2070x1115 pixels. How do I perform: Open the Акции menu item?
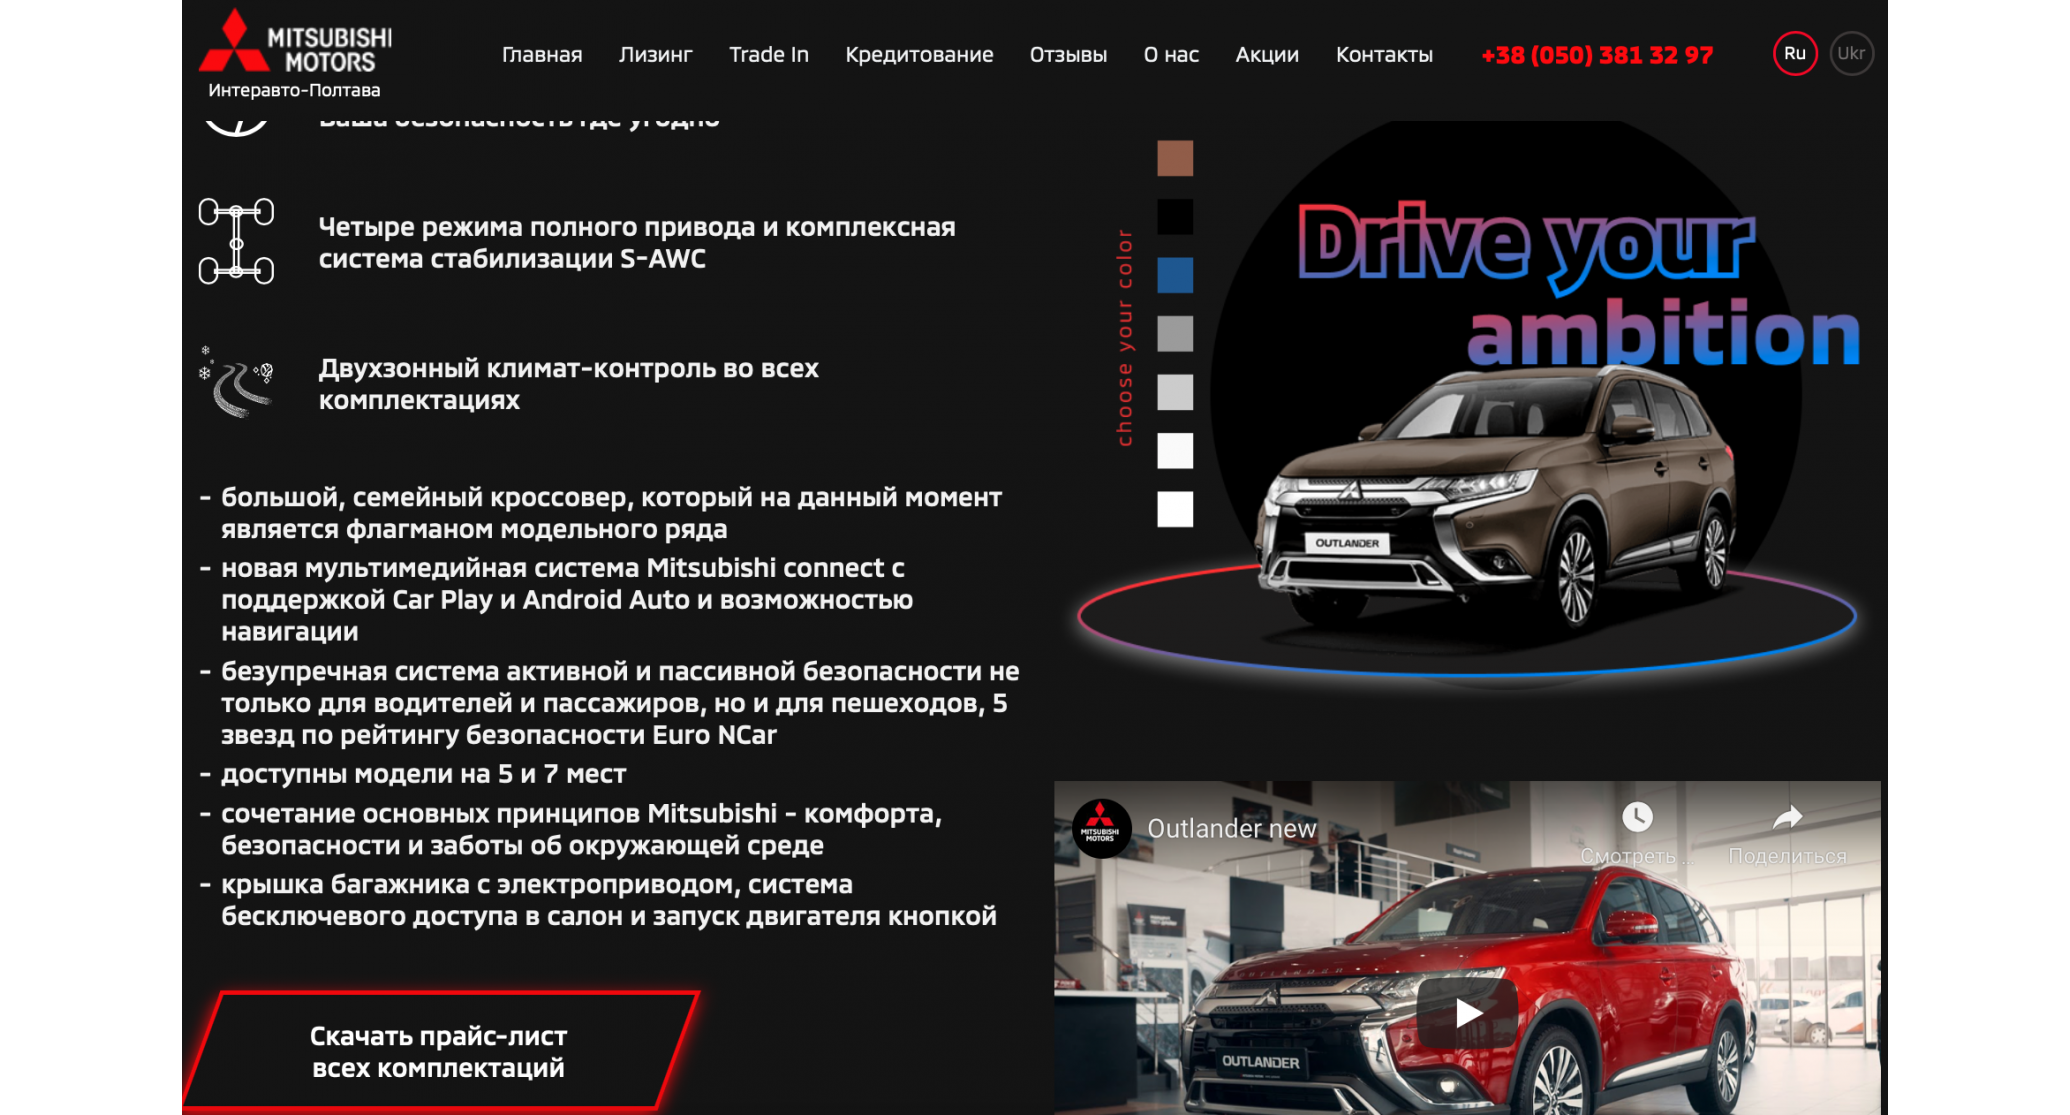pyautogui.click(x=1267, y=55)
